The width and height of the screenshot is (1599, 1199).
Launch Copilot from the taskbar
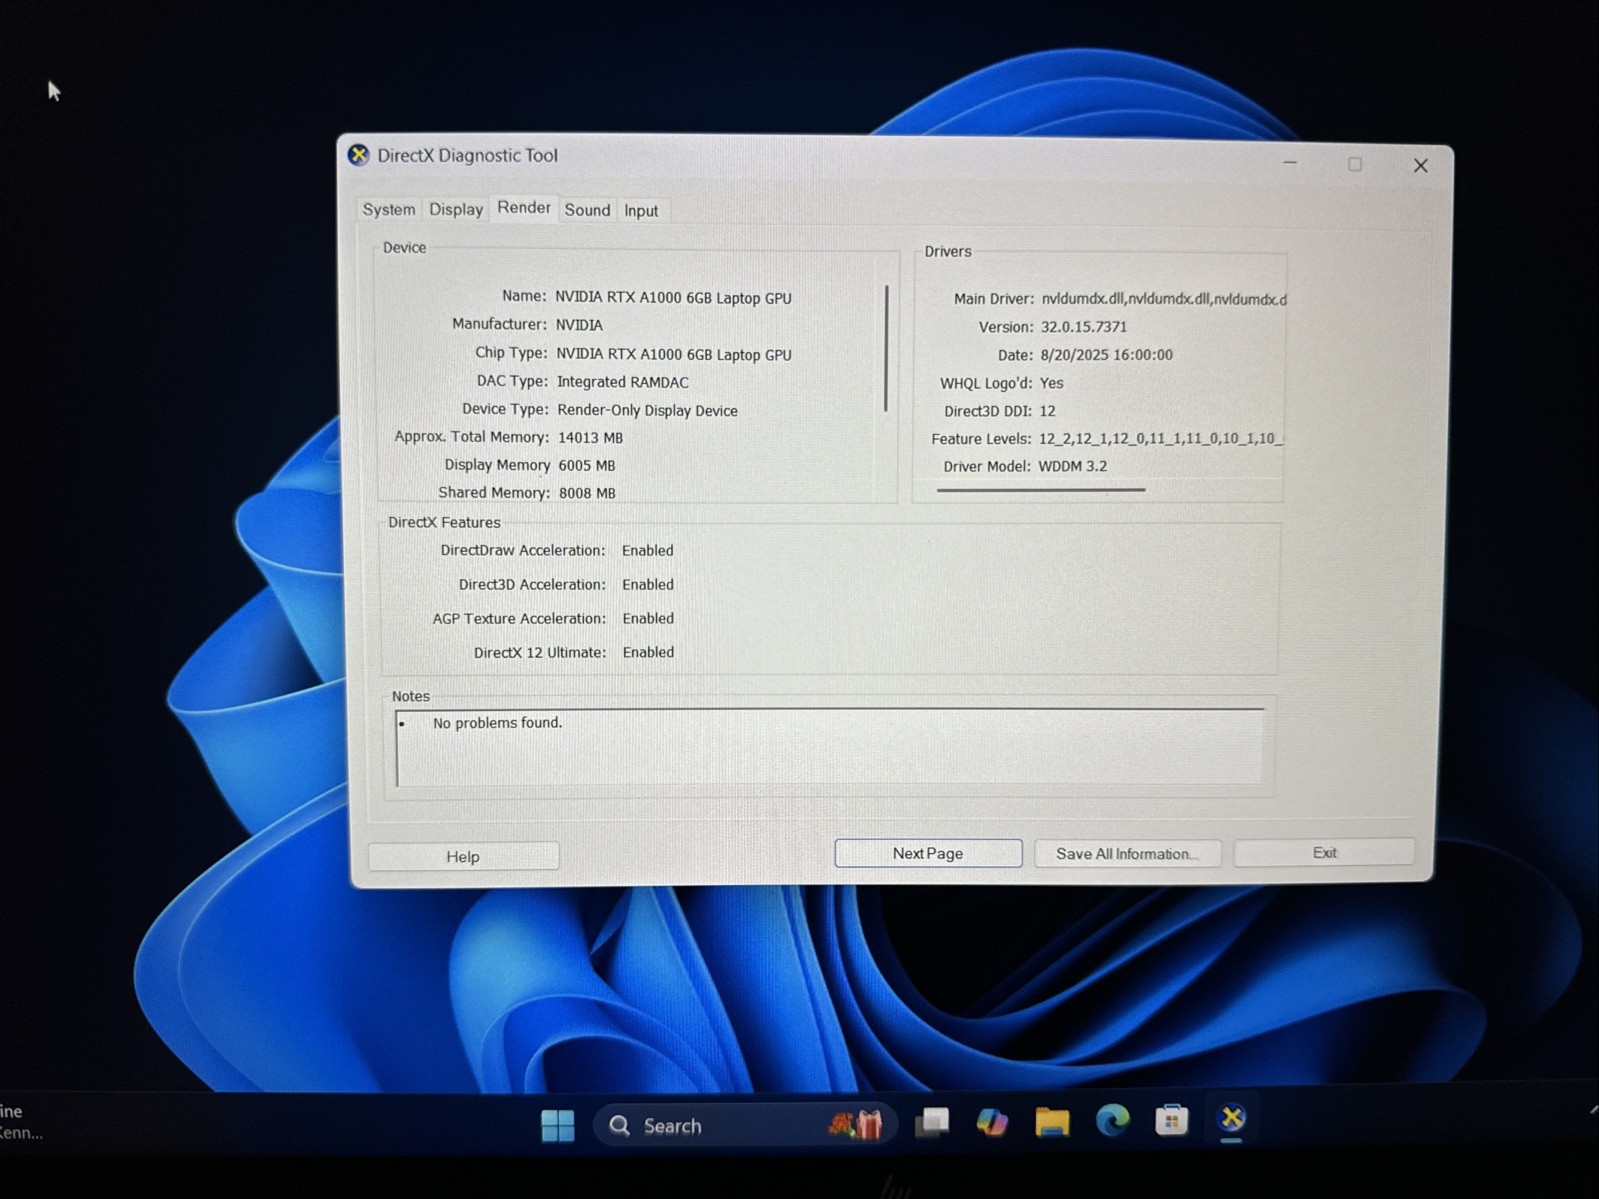click(992, 1123)
